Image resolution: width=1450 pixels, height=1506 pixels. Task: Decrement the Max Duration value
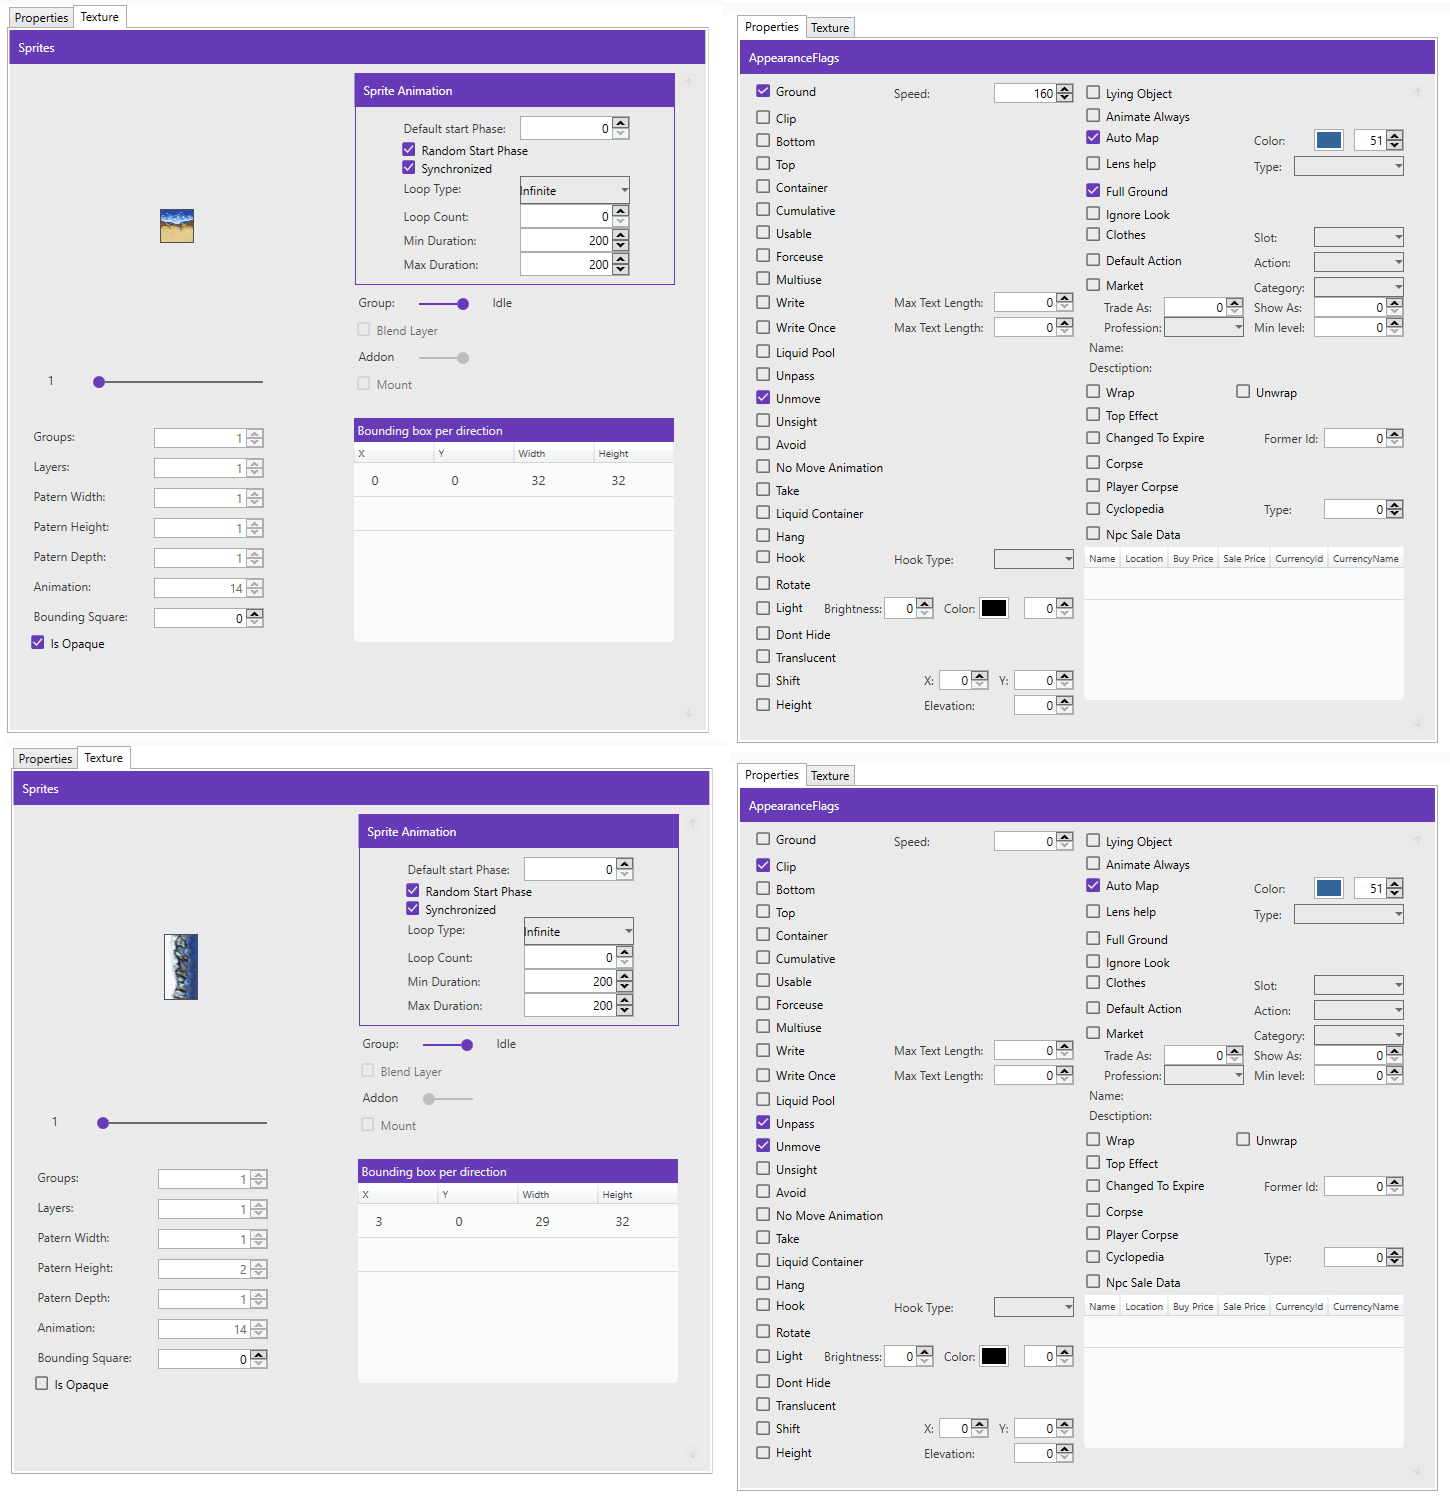pos(621,269)
